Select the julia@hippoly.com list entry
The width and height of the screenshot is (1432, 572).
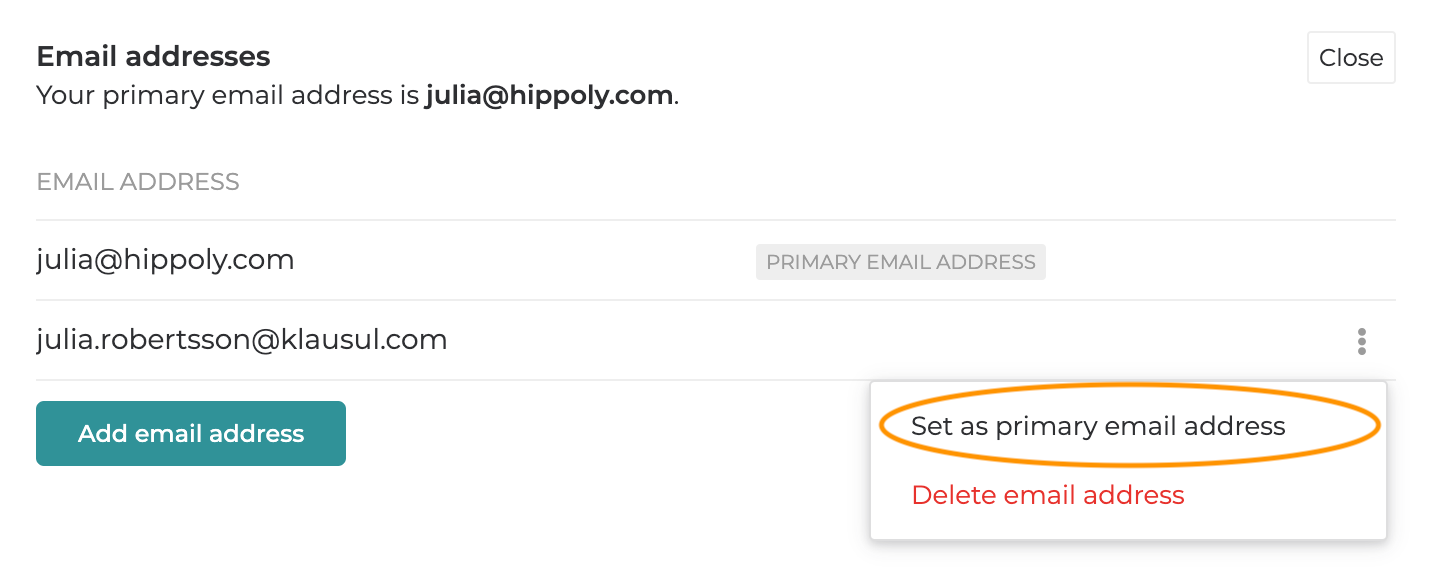pyautogui.click(x=166, y=261)
